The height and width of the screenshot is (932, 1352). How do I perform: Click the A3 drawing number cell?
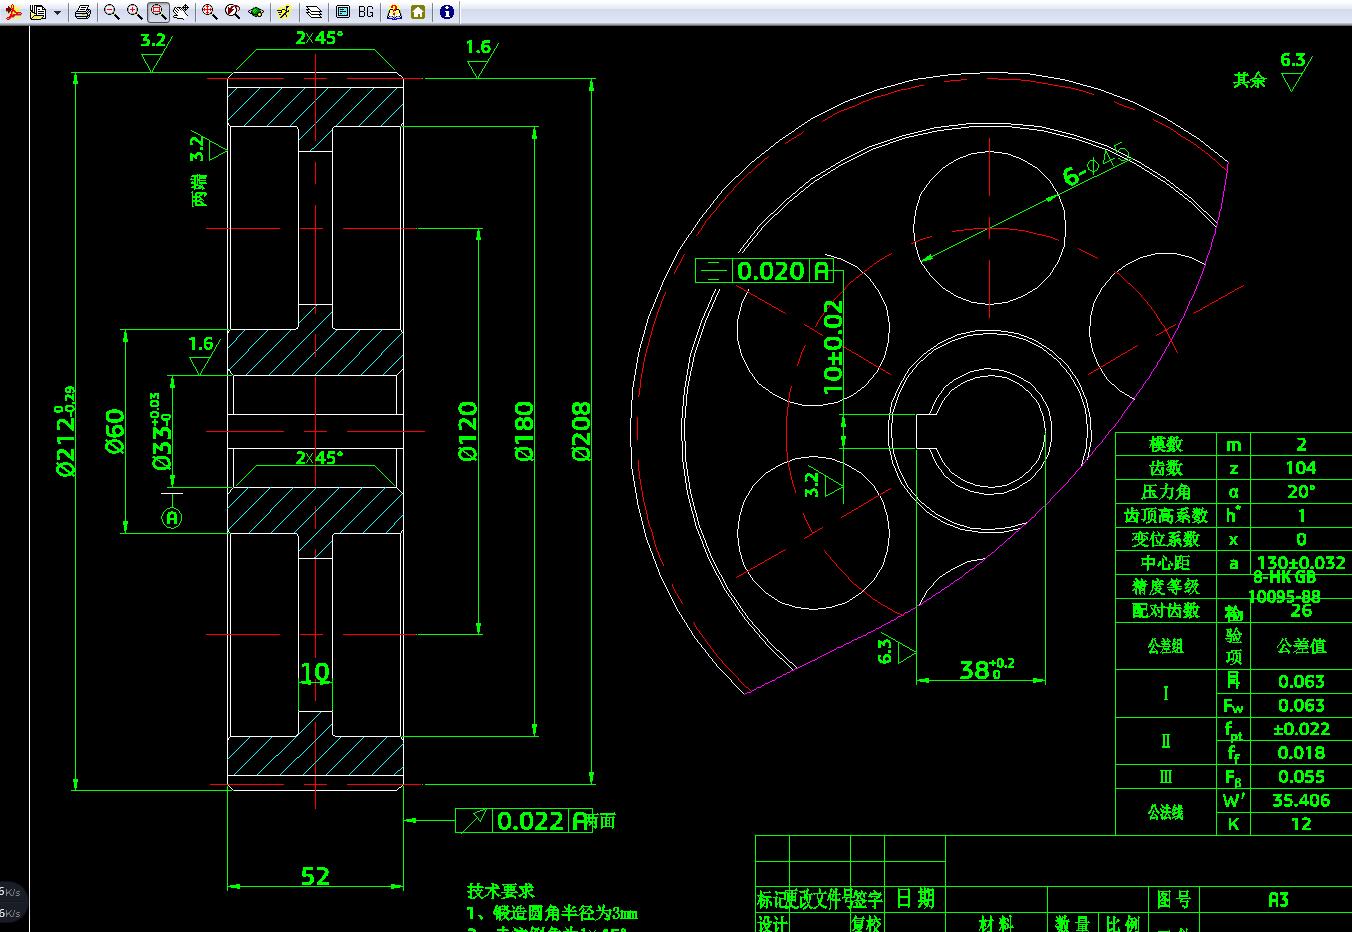tap(1277, 899)
